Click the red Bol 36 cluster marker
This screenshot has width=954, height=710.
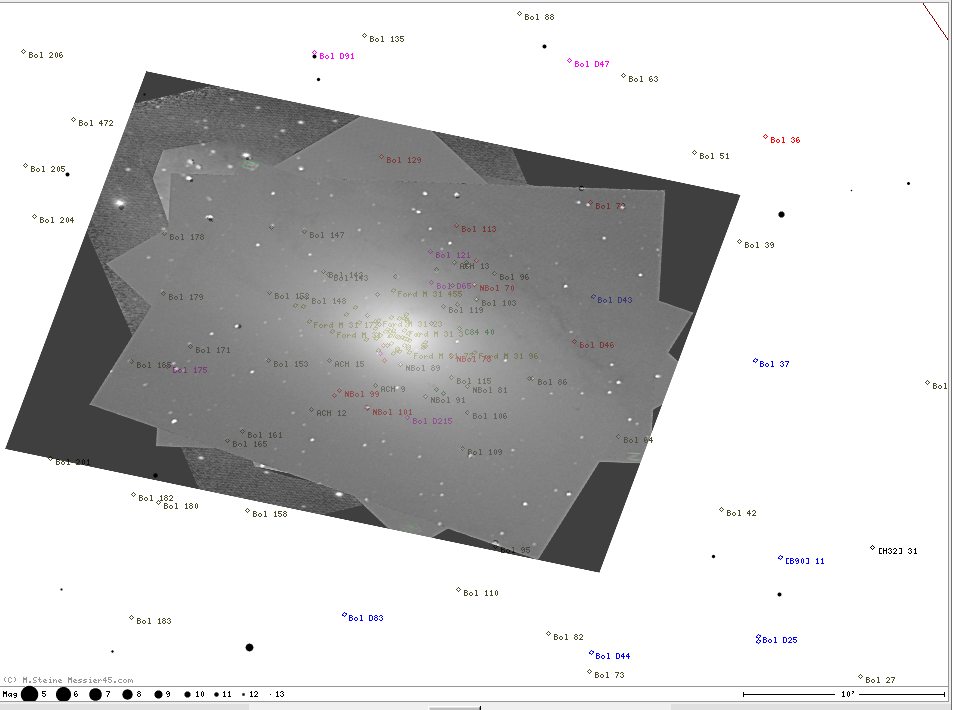pos(766,137)
